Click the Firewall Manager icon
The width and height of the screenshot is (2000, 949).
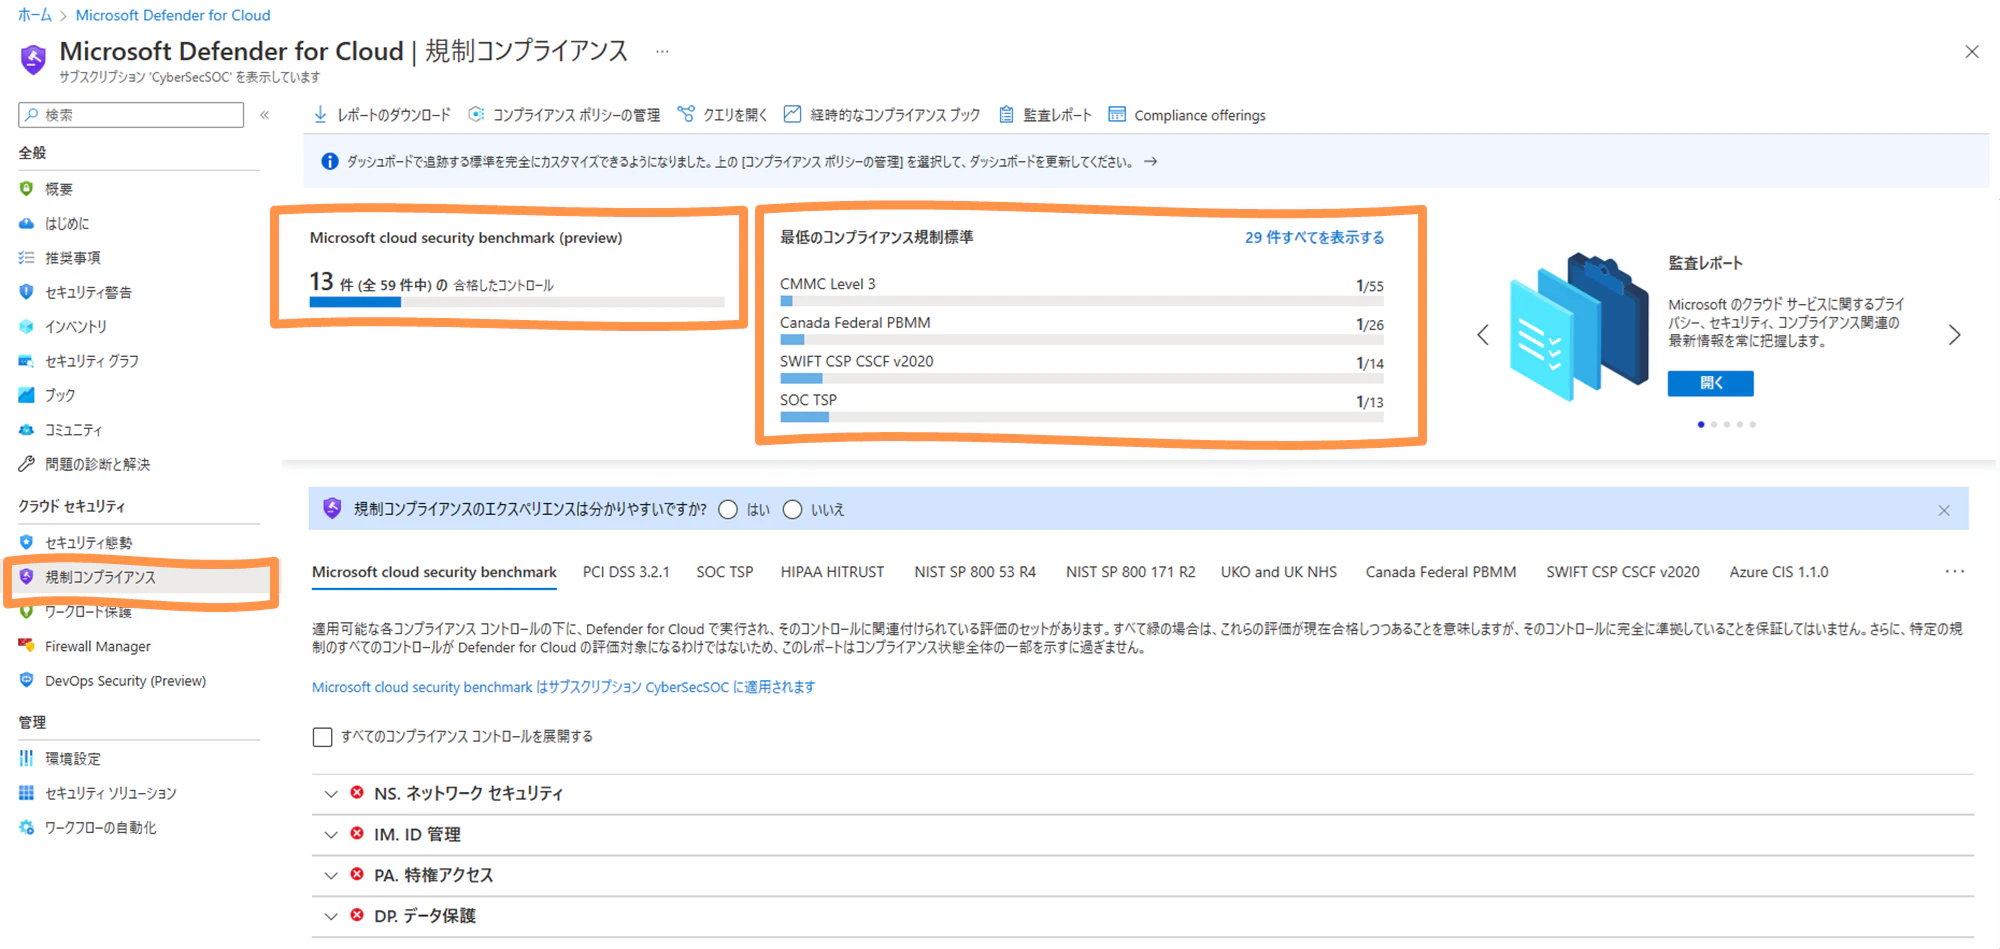pos(27,646)
